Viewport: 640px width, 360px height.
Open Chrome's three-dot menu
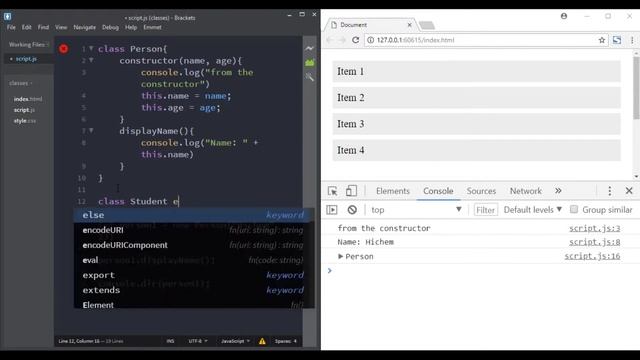click(632, 40)
